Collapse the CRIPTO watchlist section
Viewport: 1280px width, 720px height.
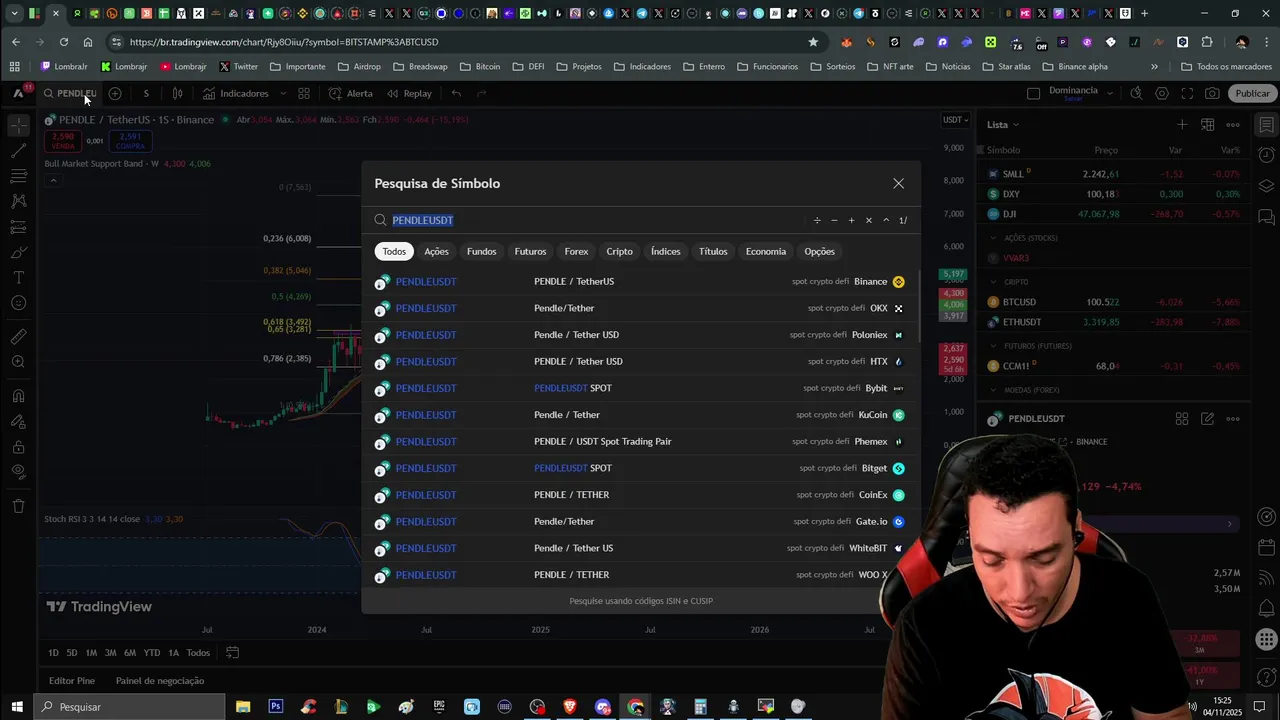(x=994, y=282)
